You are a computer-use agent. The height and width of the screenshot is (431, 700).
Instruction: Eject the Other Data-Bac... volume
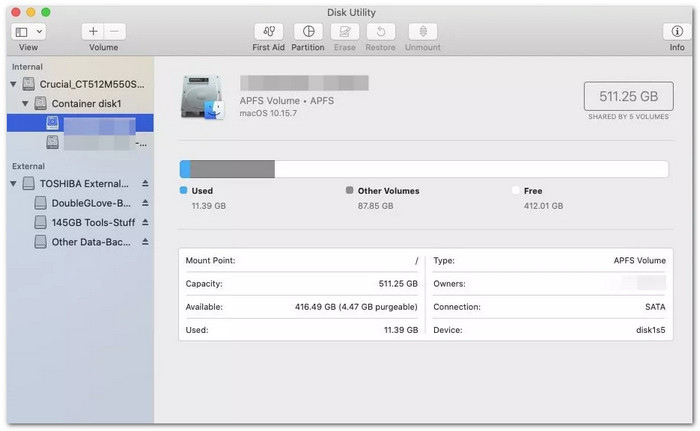[145, 242]
